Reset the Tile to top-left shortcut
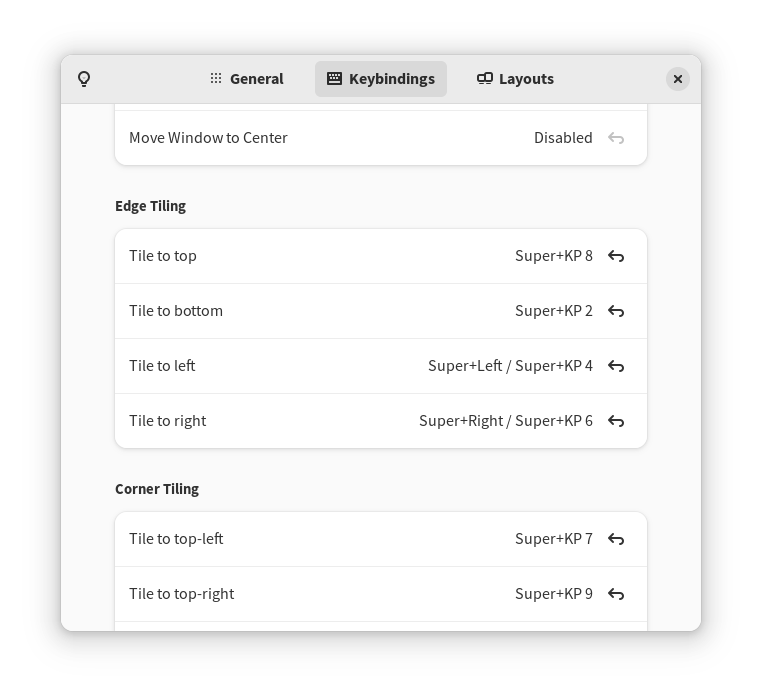Viewport: 762px width, 698px height. click(616, 539)
